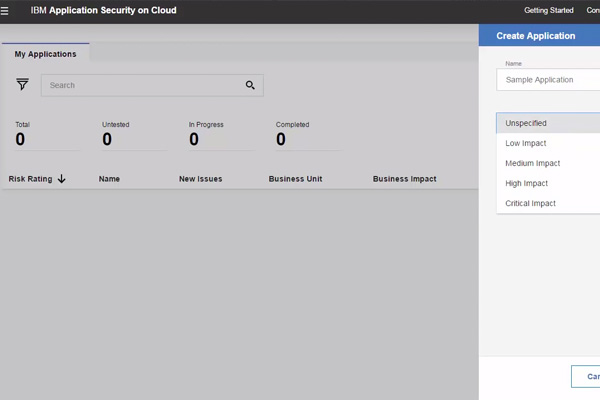
Task: Switch to My Applications tab
Action: coord(46,54)
